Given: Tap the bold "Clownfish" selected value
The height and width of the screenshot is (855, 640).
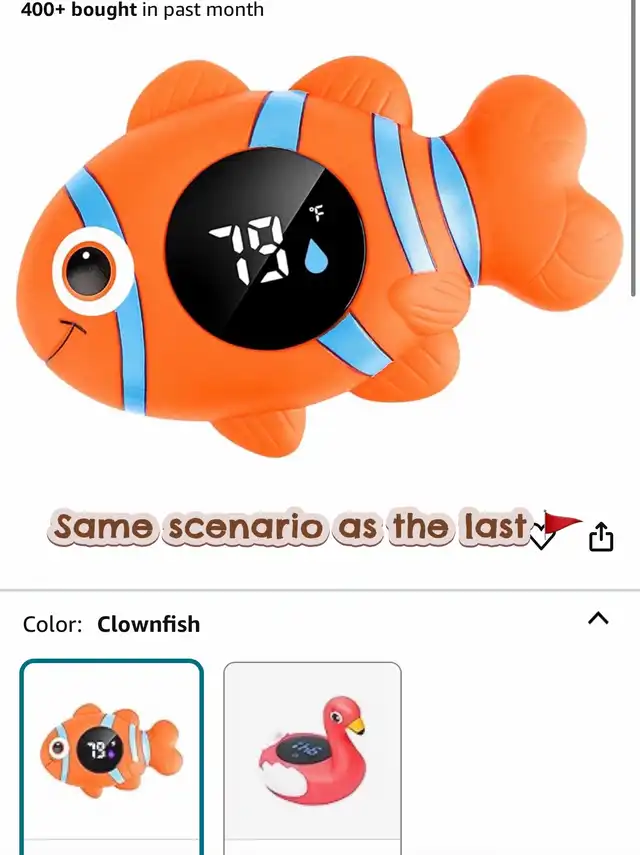Looking at the screenshot, I should (148, 624).
